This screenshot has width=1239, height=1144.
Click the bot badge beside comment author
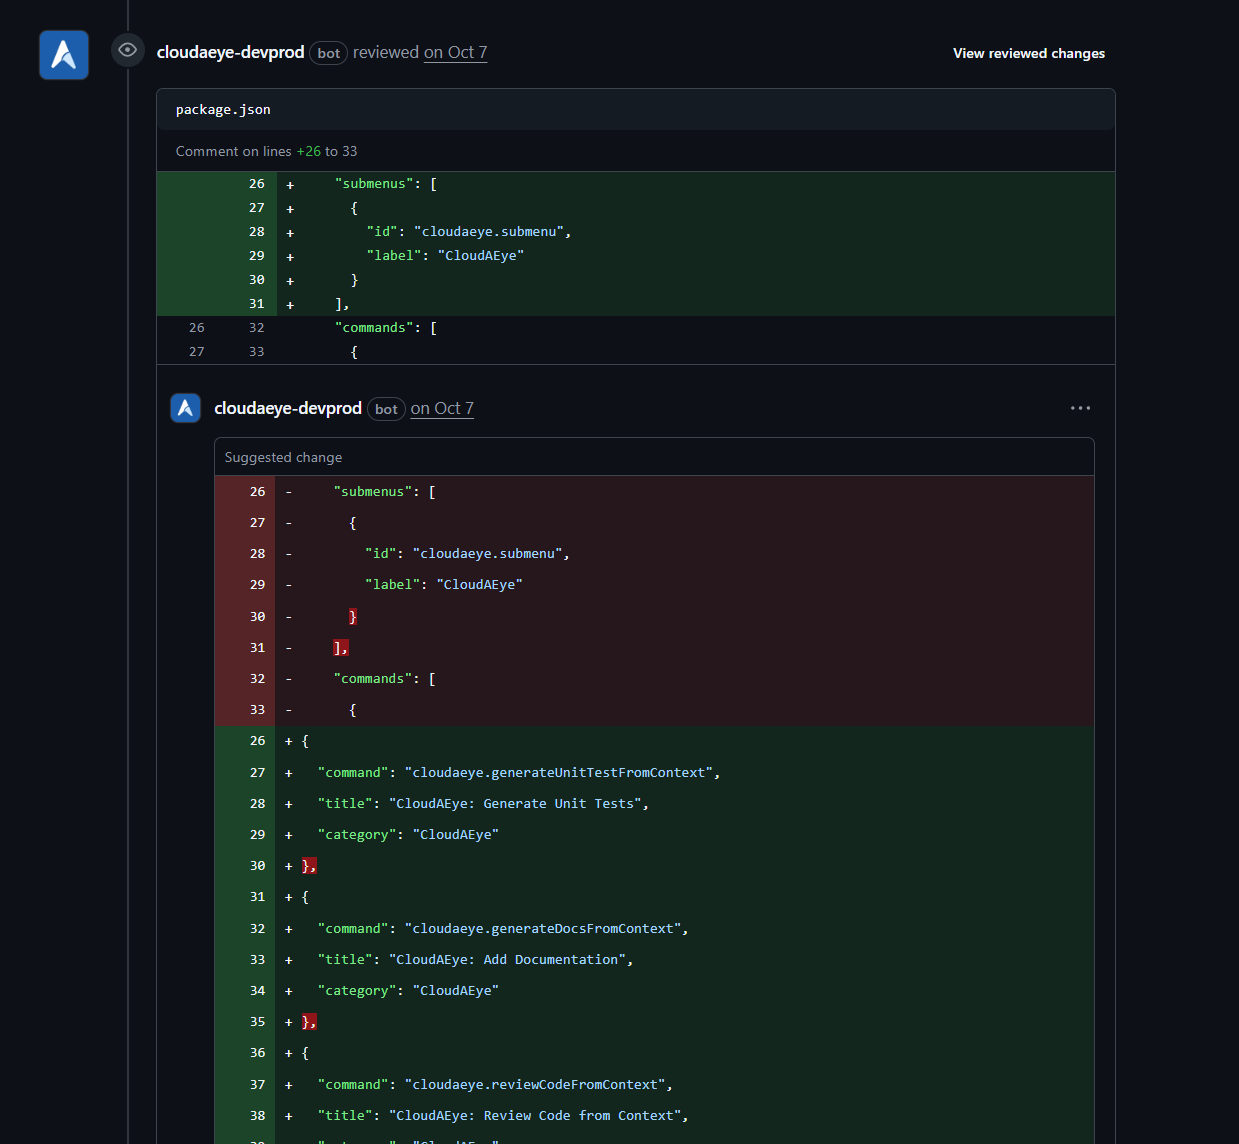coord(386,409)
